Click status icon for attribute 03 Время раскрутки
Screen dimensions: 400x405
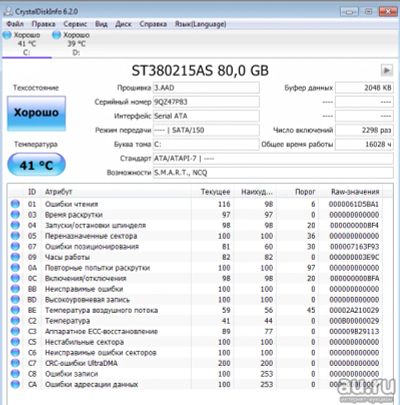15,215
